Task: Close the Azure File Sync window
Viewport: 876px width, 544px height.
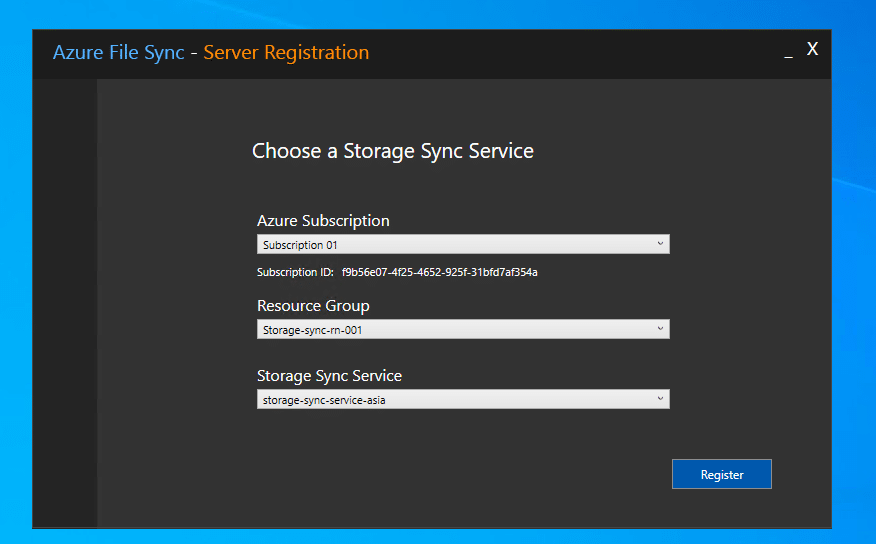Action: [813, 49]
